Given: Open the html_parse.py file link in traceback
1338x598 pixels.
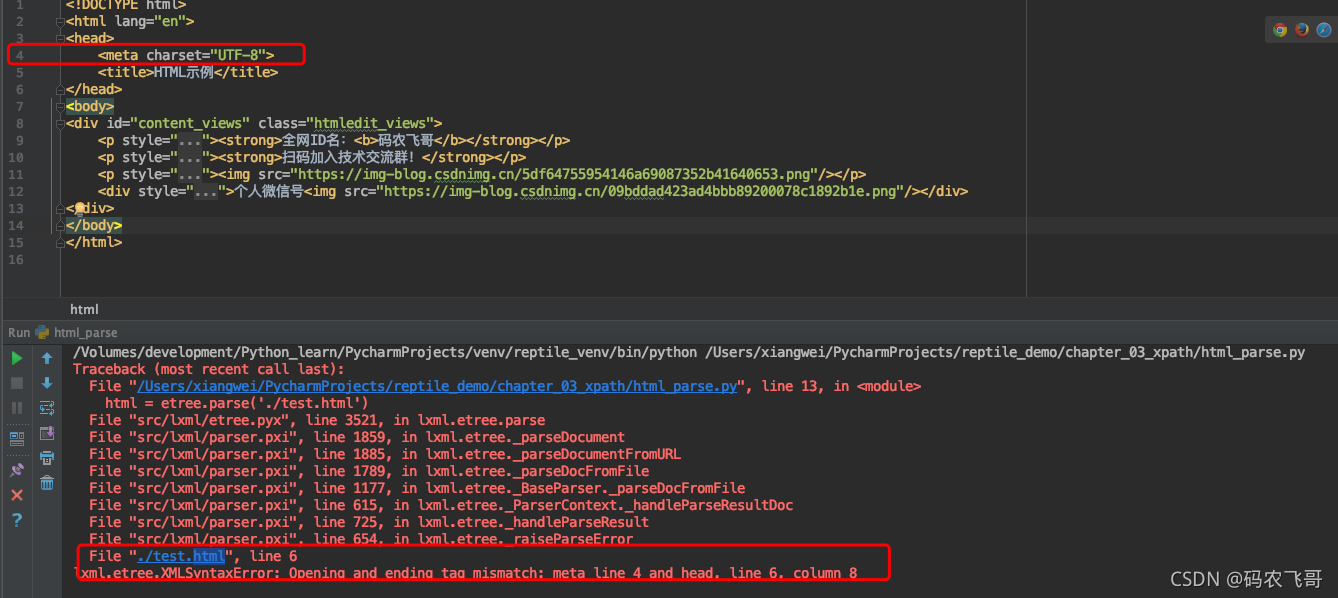Looking at the screenshot, I should pos(437,386).
